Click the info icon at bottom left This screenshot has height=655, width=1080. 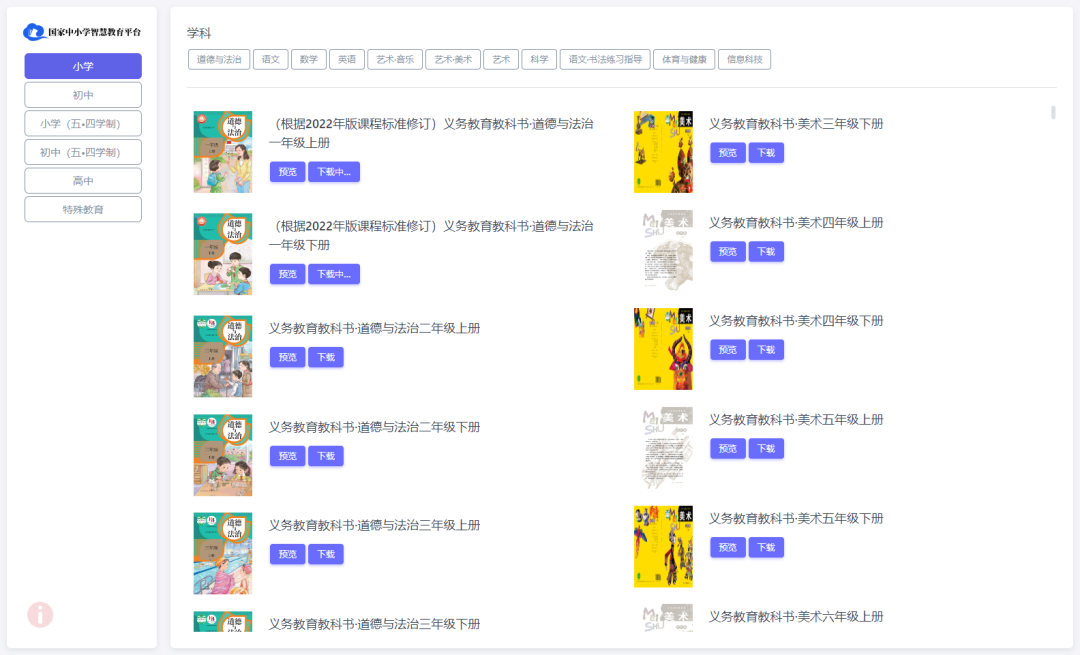pos(40,616)
